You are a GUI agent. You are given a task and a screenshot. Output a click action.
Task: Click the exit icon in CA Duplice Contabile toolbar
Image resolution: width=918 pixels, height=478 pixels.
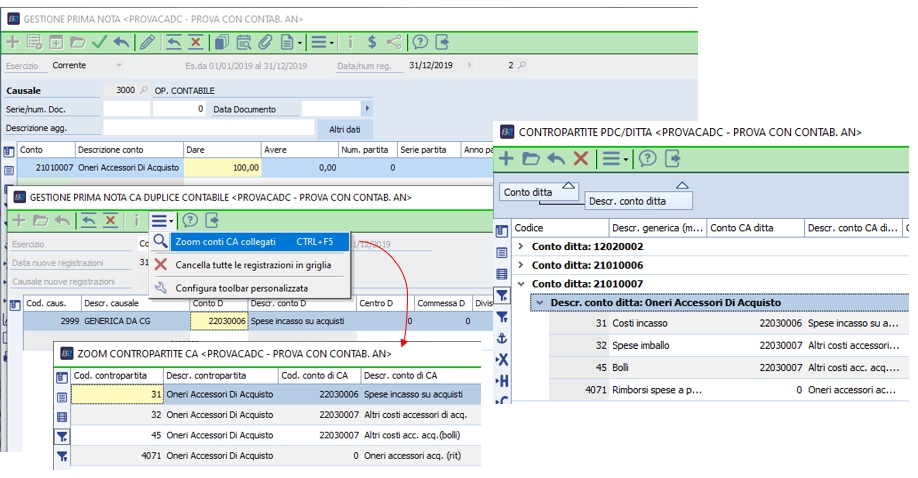pyautogui.click(x=212, y=220)
